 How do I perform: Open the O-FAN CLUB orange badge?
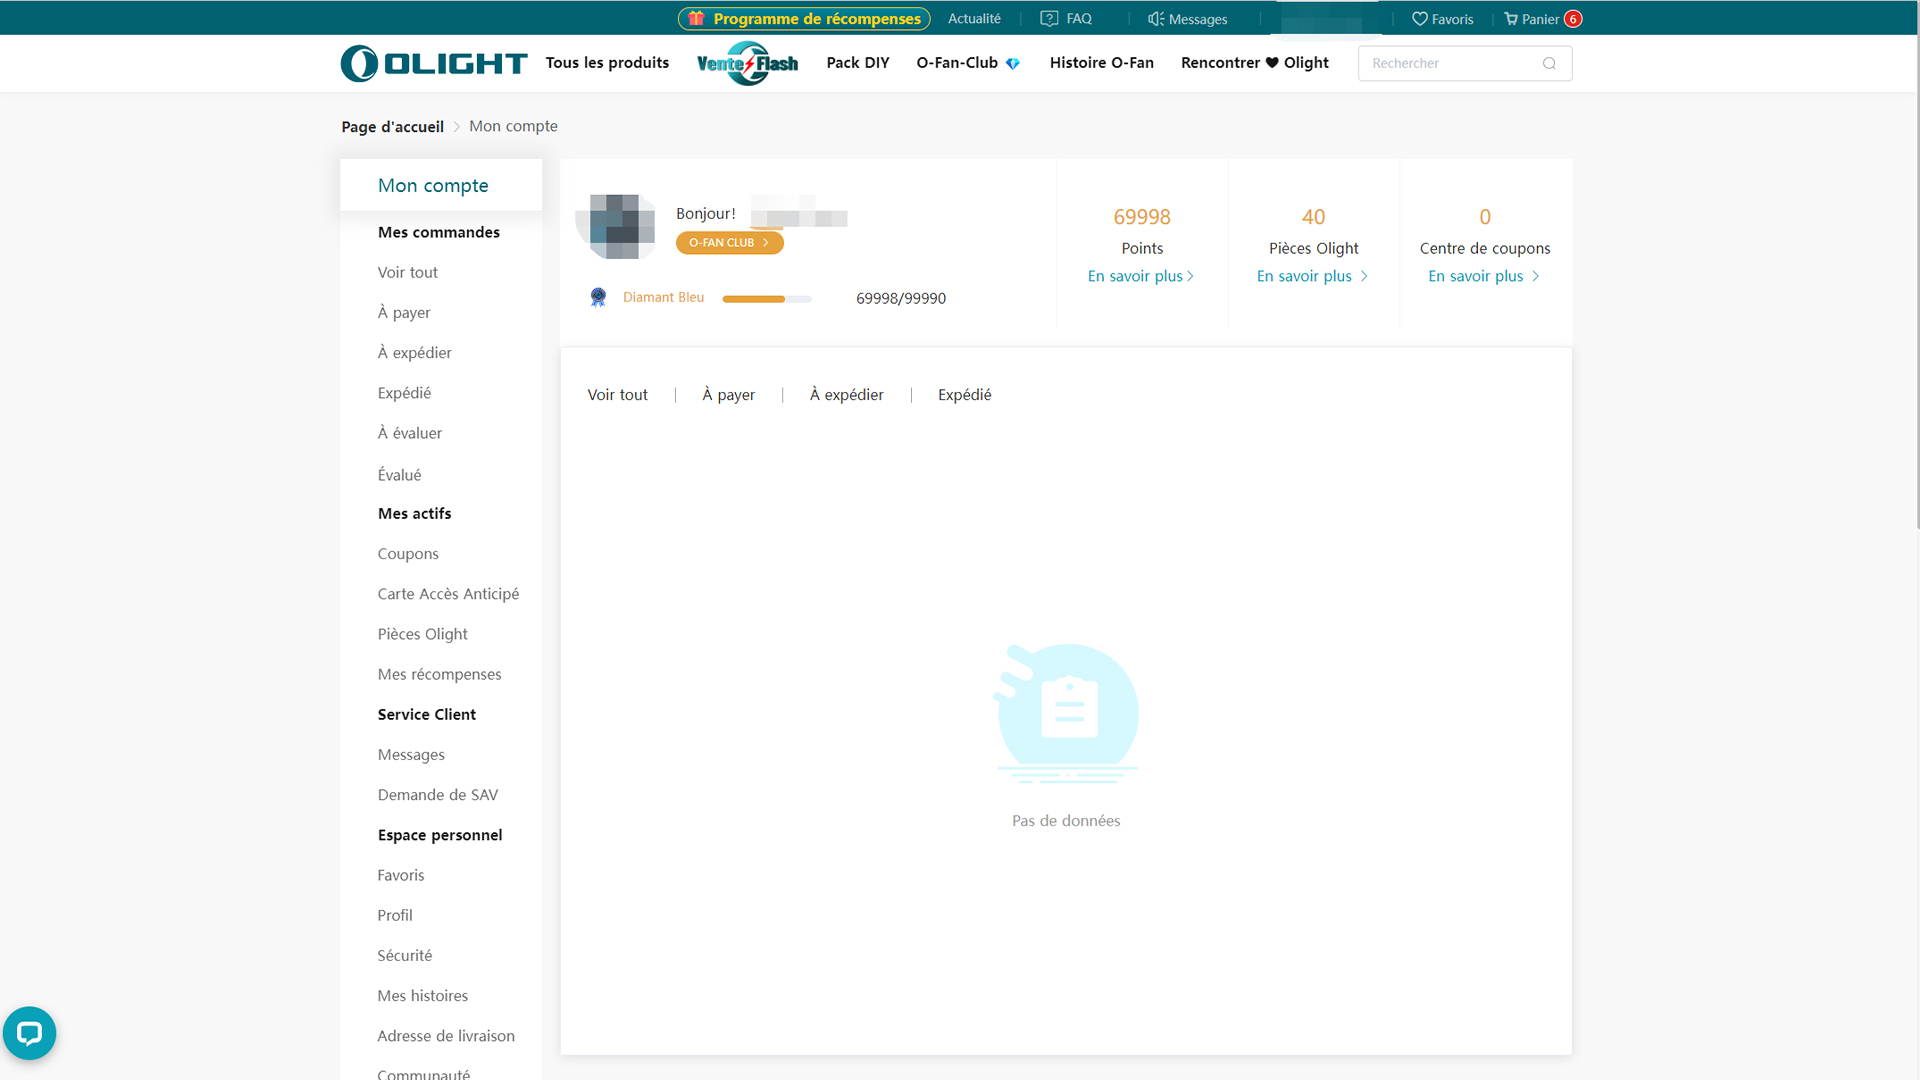[730, 243]
